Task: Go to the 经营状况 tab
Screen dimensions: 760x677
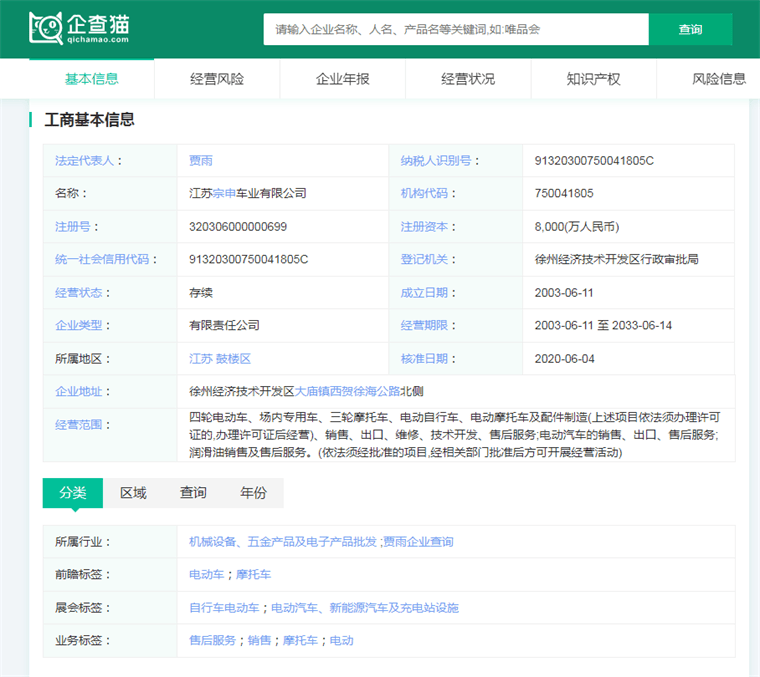Action: coord(468,79)
